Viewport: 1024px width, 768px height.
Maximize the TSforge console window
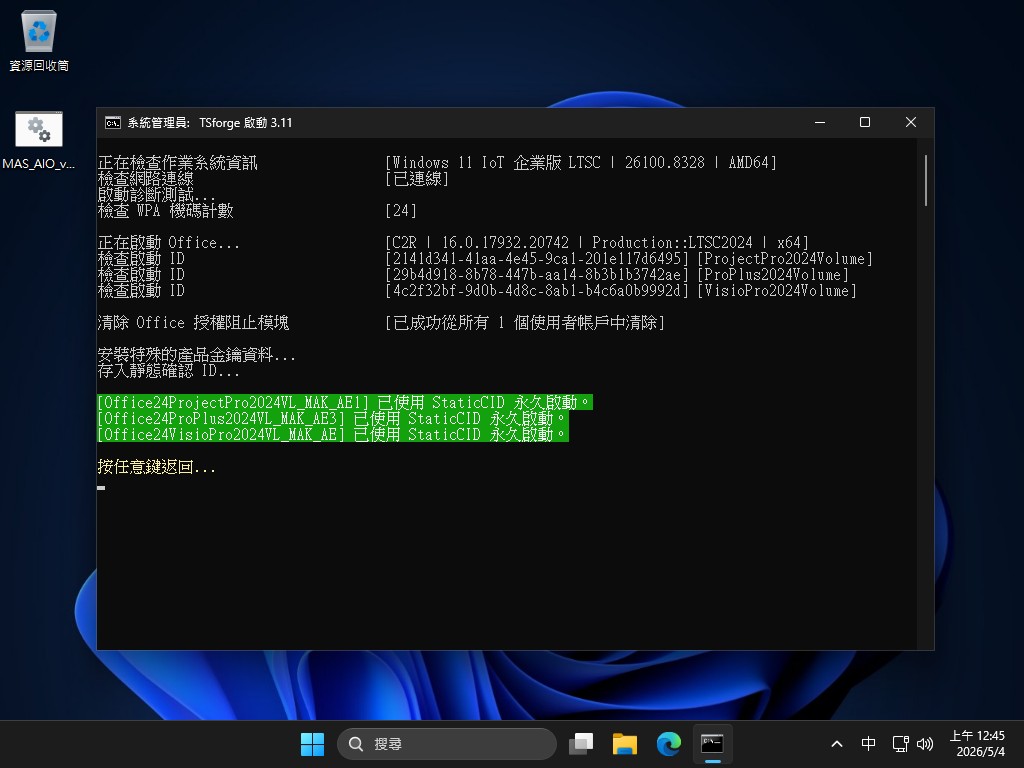(x=865, y=123)
